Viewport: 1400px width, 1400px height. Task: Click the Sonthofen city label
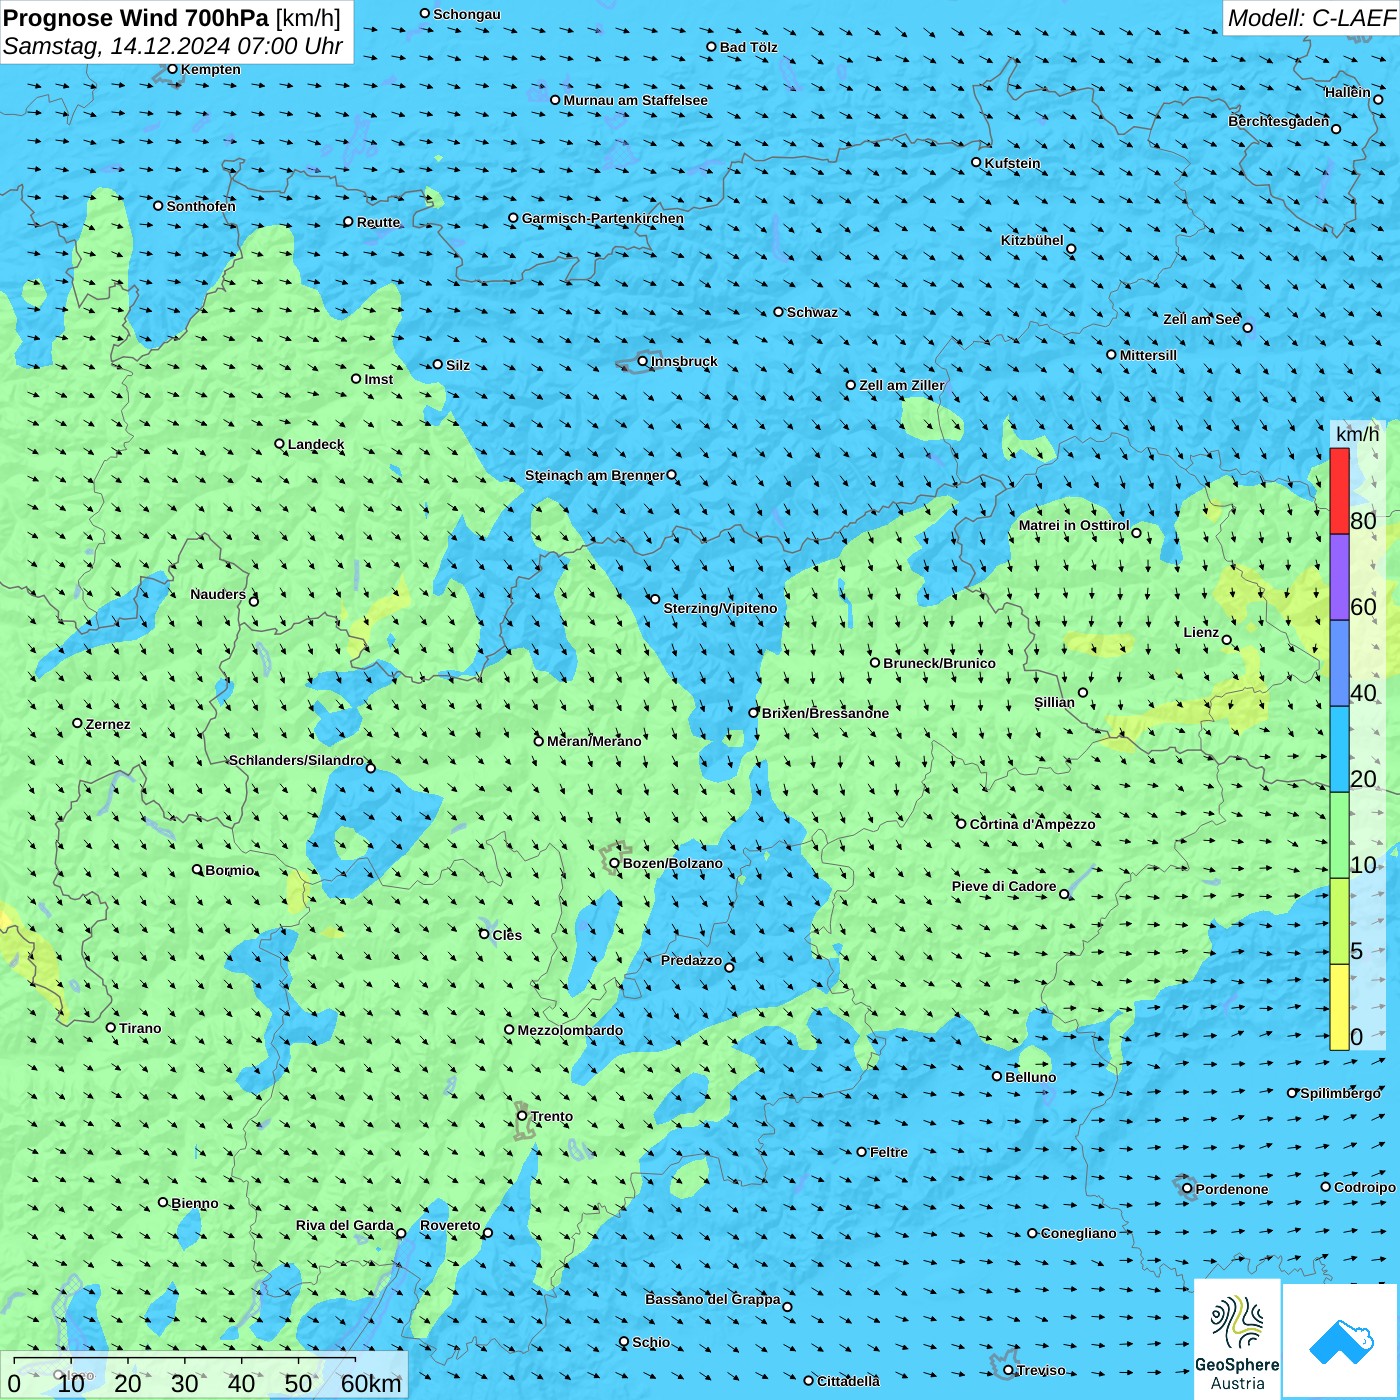(x=201, y=206)
